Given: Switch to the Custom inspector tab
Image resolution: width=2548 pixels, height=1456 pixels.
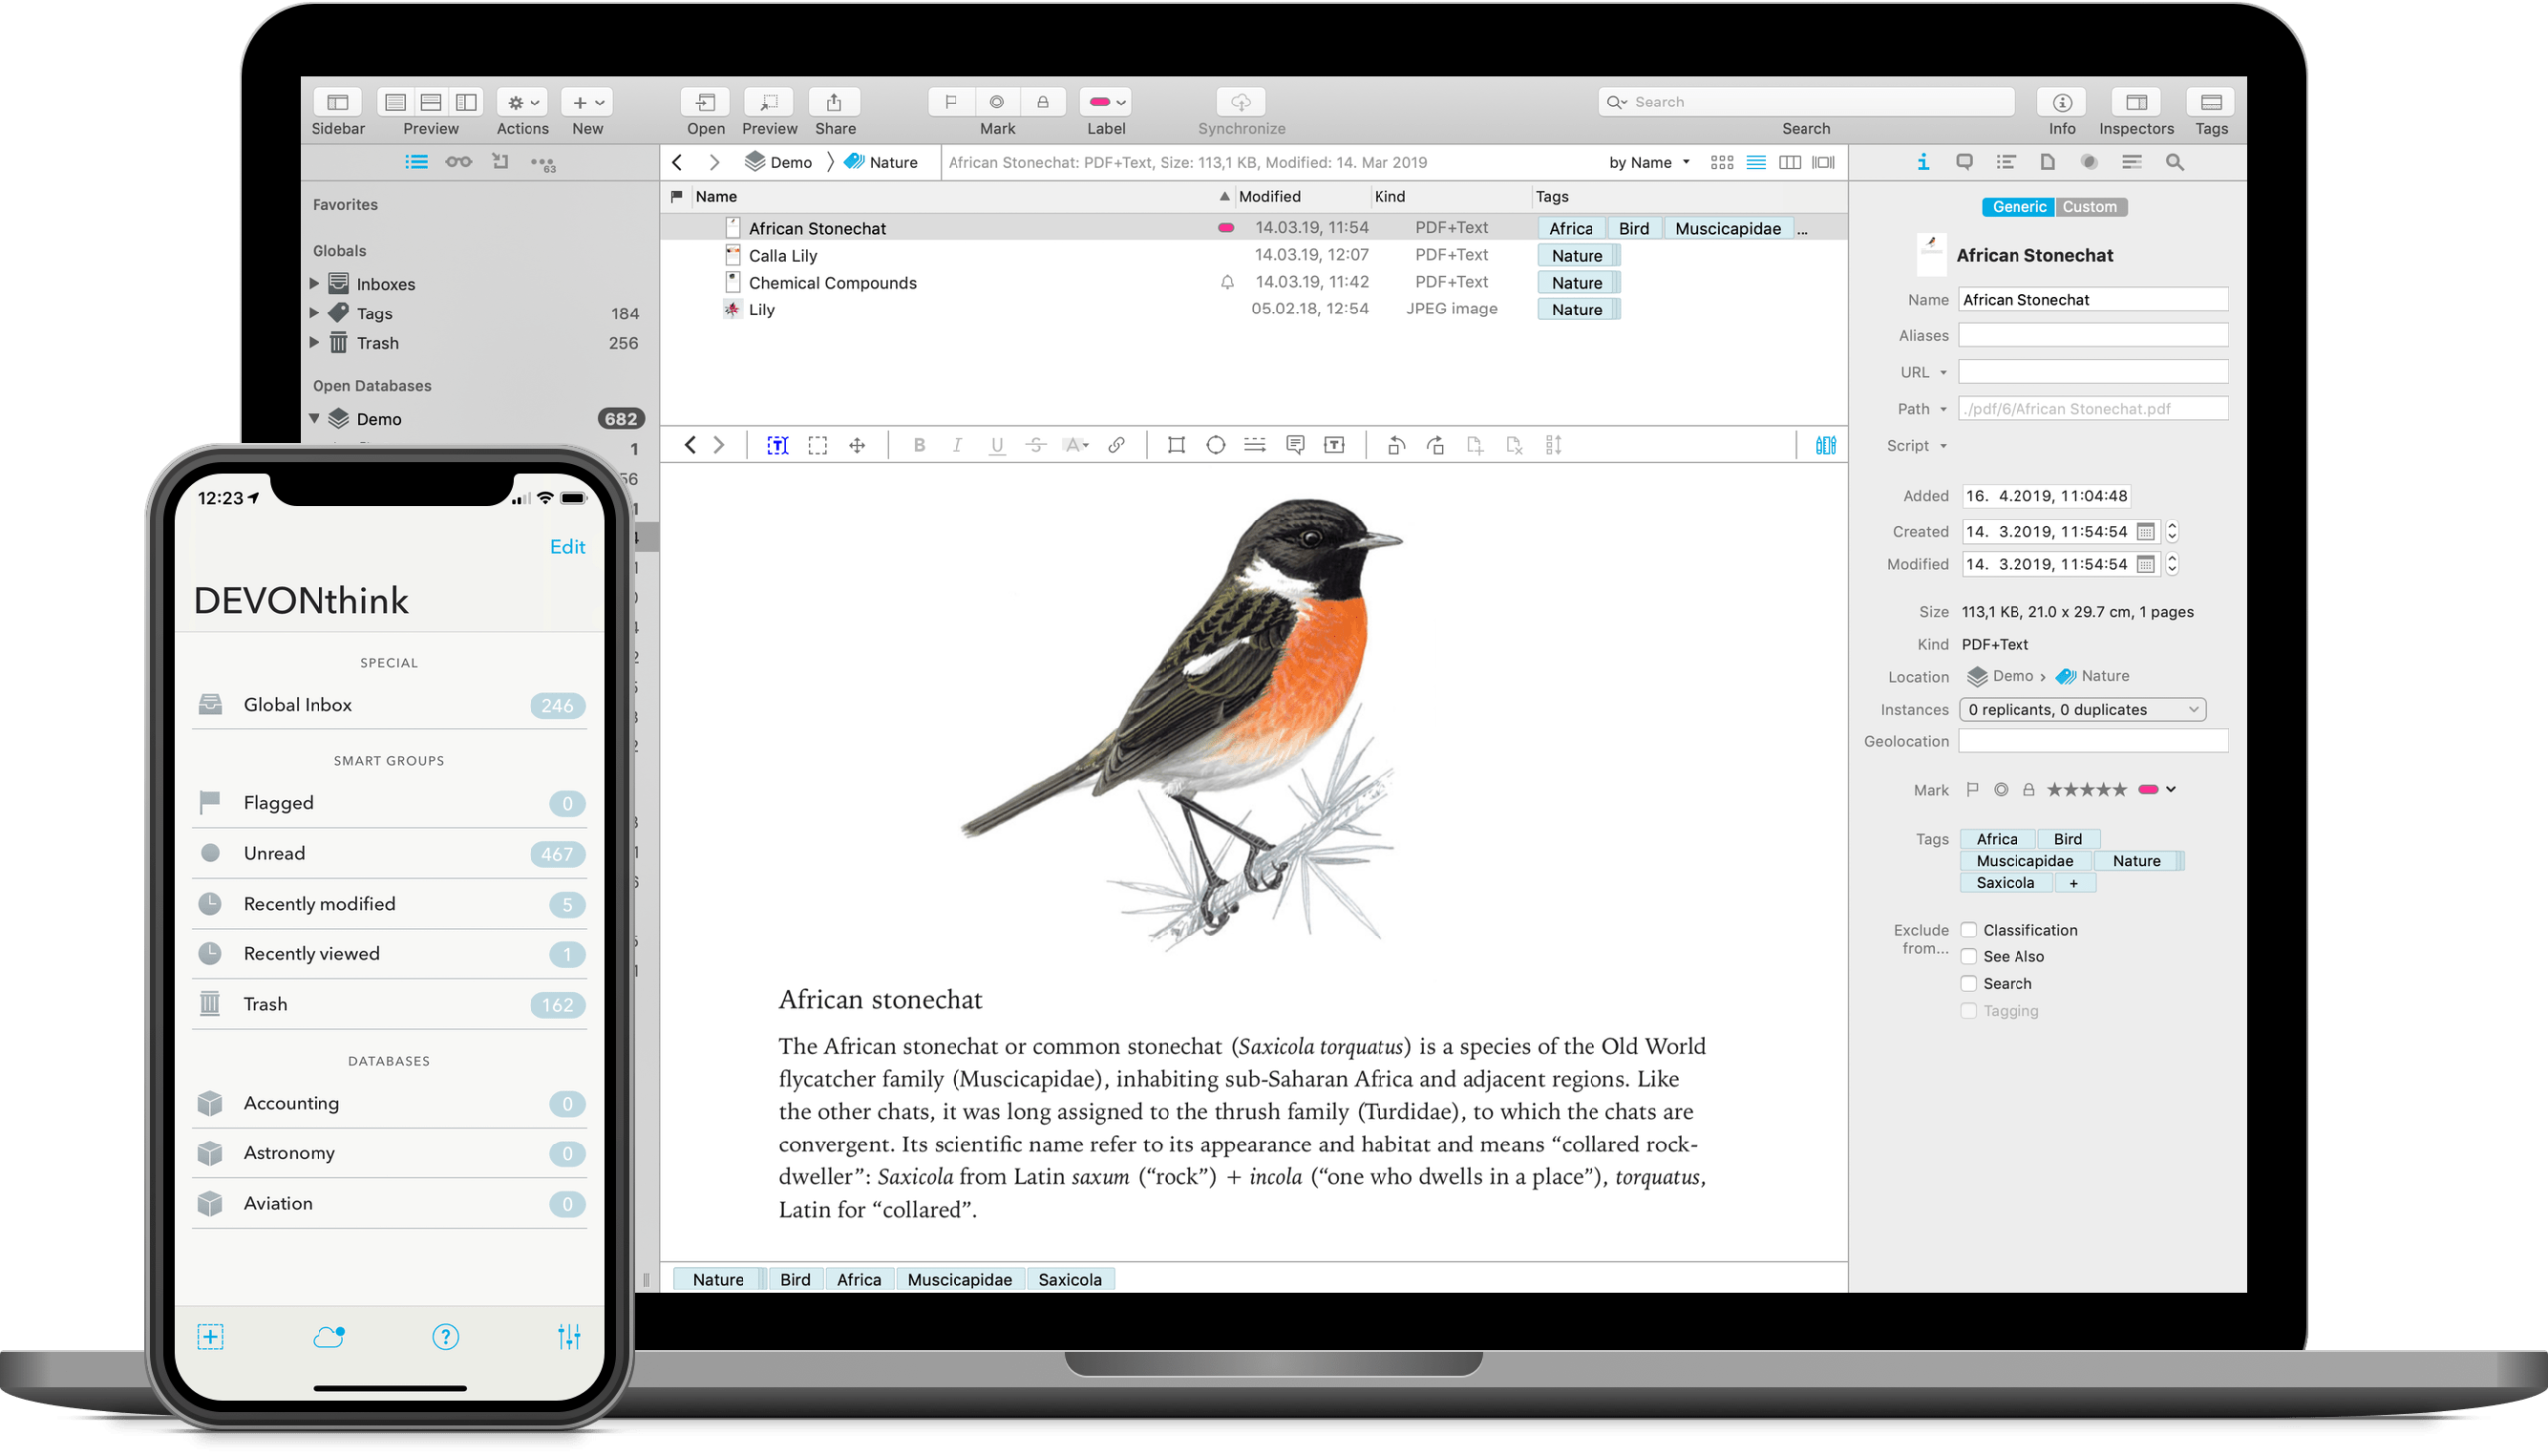Looking at the screenshot, I should (2090, 207).
